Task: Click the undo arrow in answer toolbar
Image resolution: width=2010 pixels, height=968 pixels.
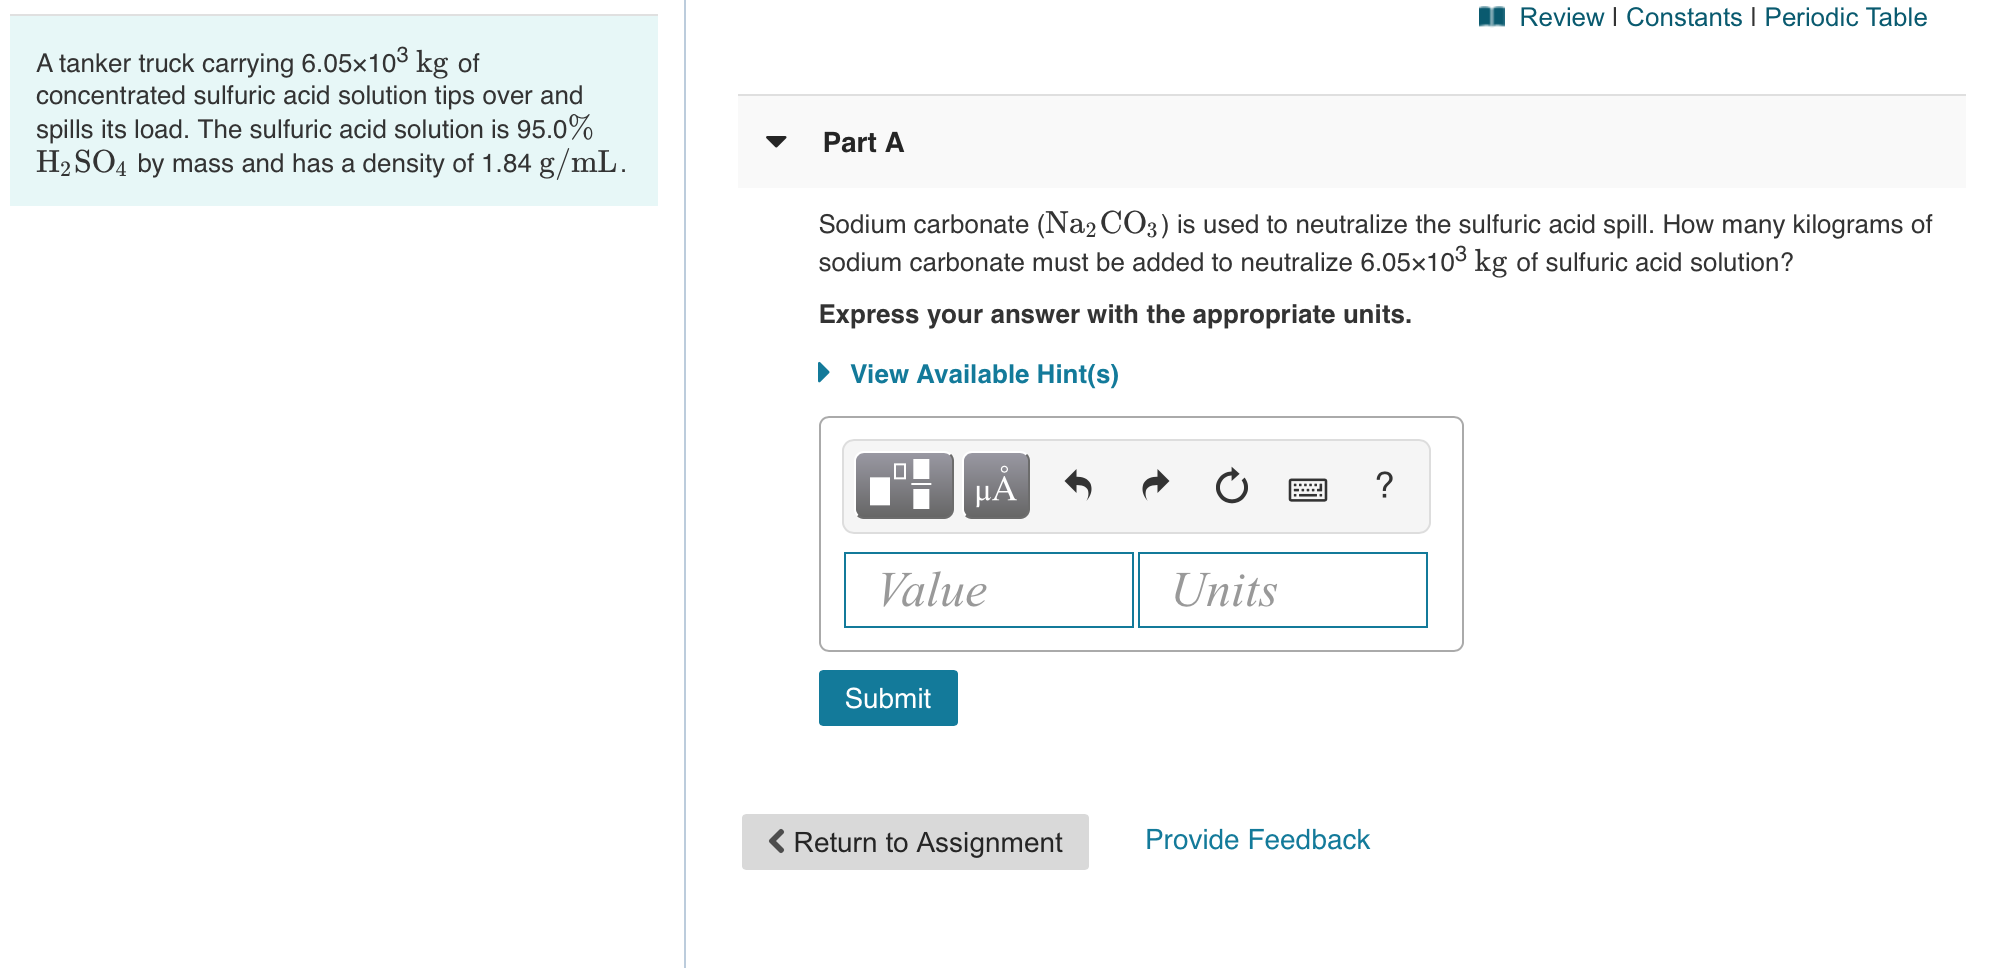Action: pos(1078,487)
